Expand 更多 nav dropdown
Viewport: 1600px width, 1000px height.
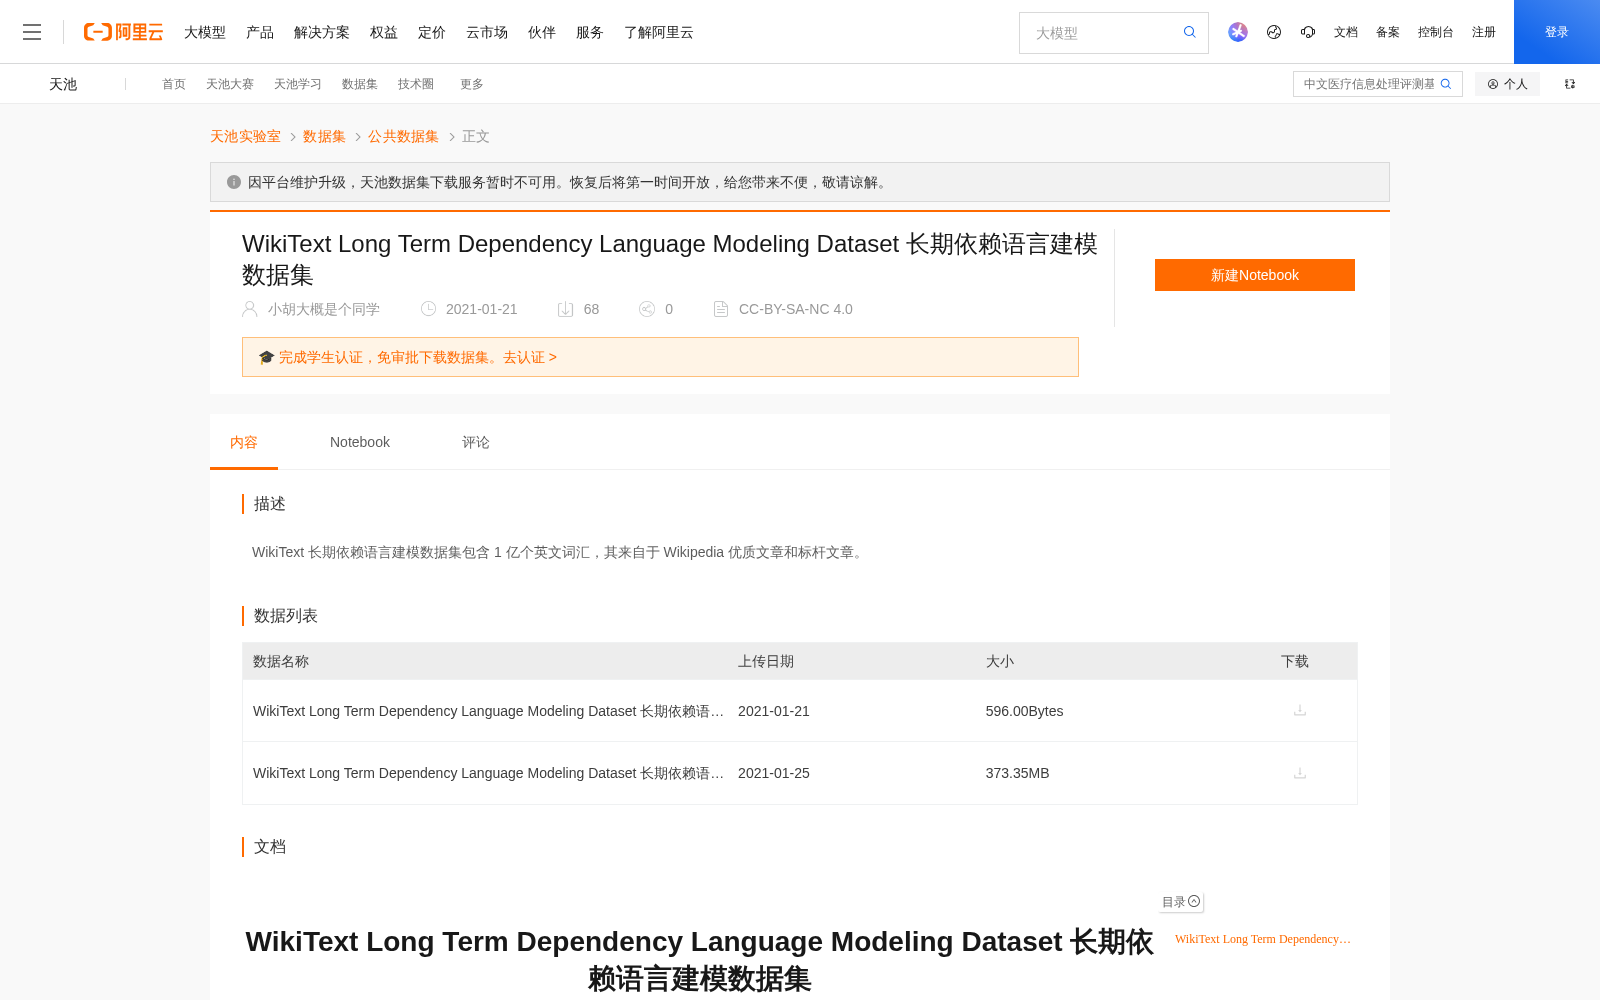click(472, 84)
